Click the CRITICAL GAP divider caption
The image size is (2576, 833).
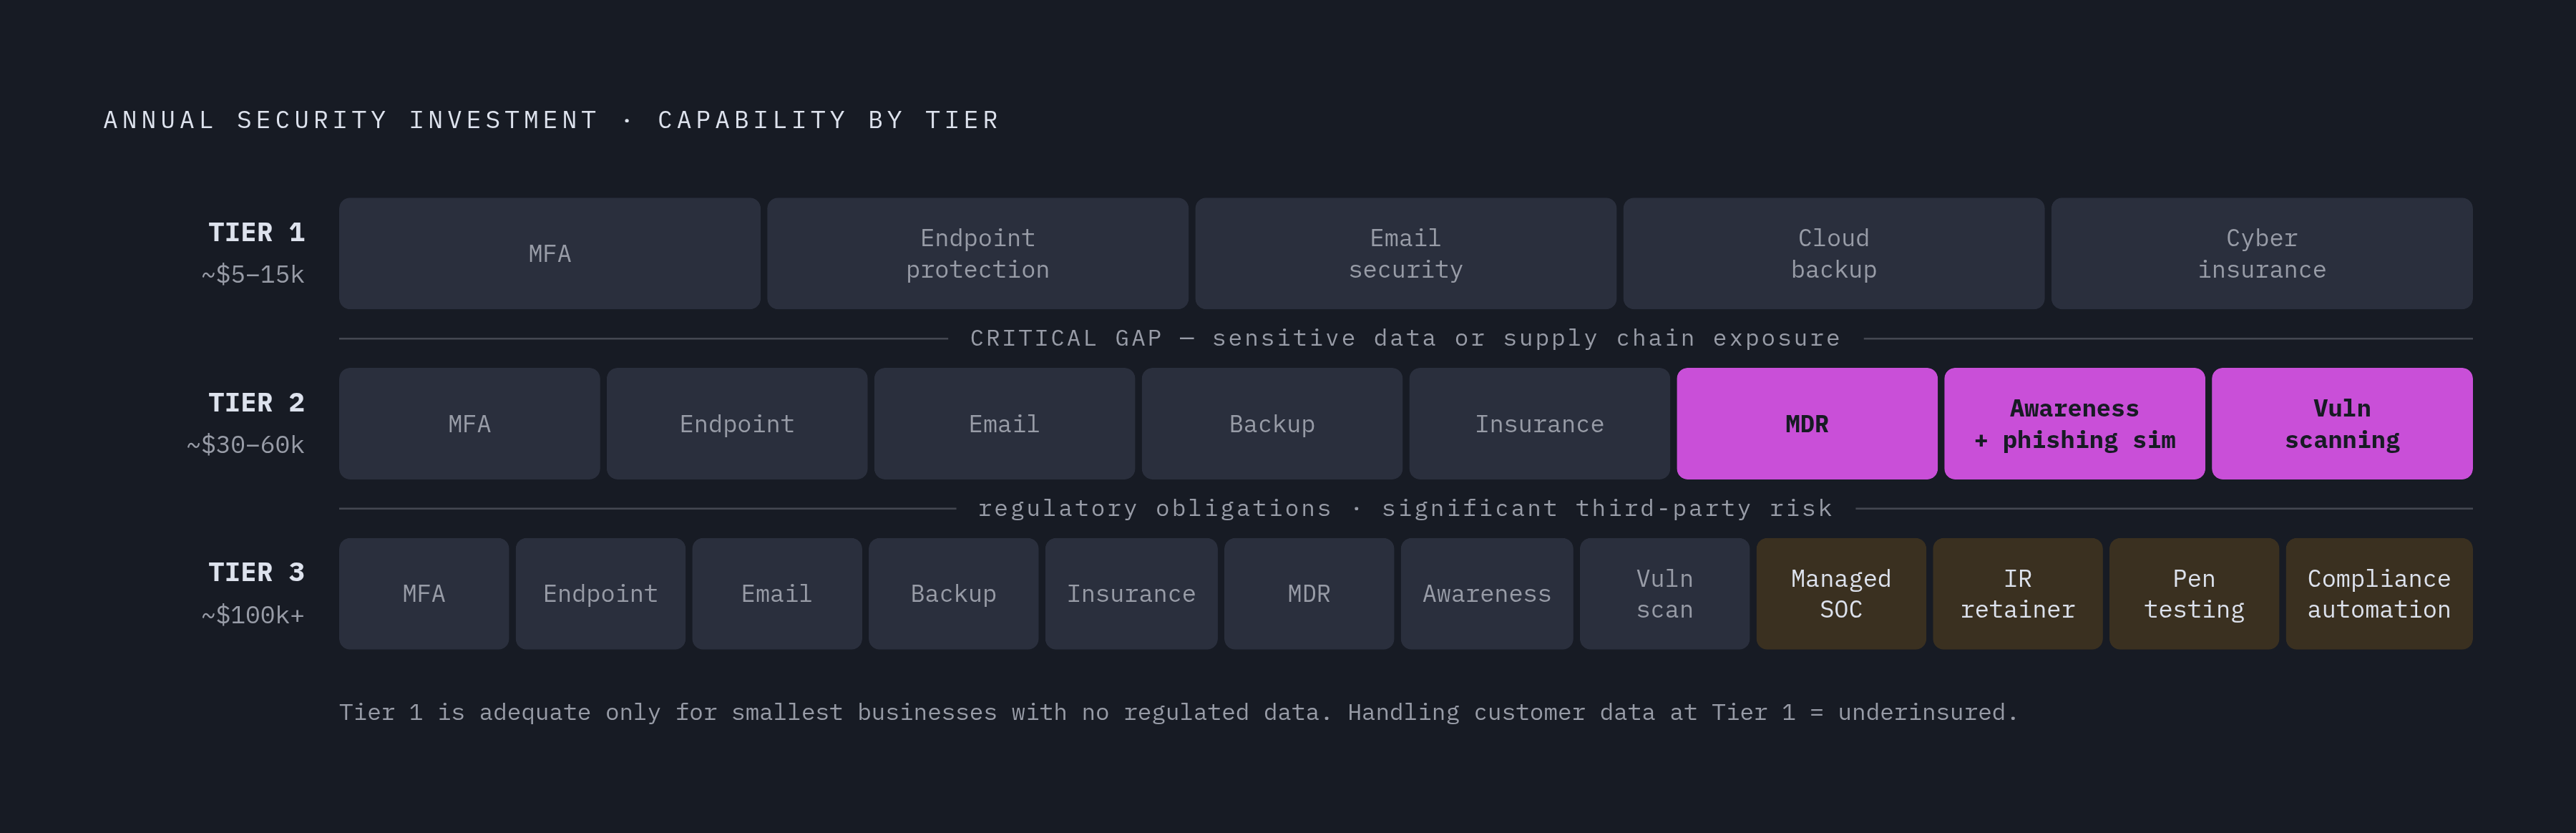click(1405, 338)
